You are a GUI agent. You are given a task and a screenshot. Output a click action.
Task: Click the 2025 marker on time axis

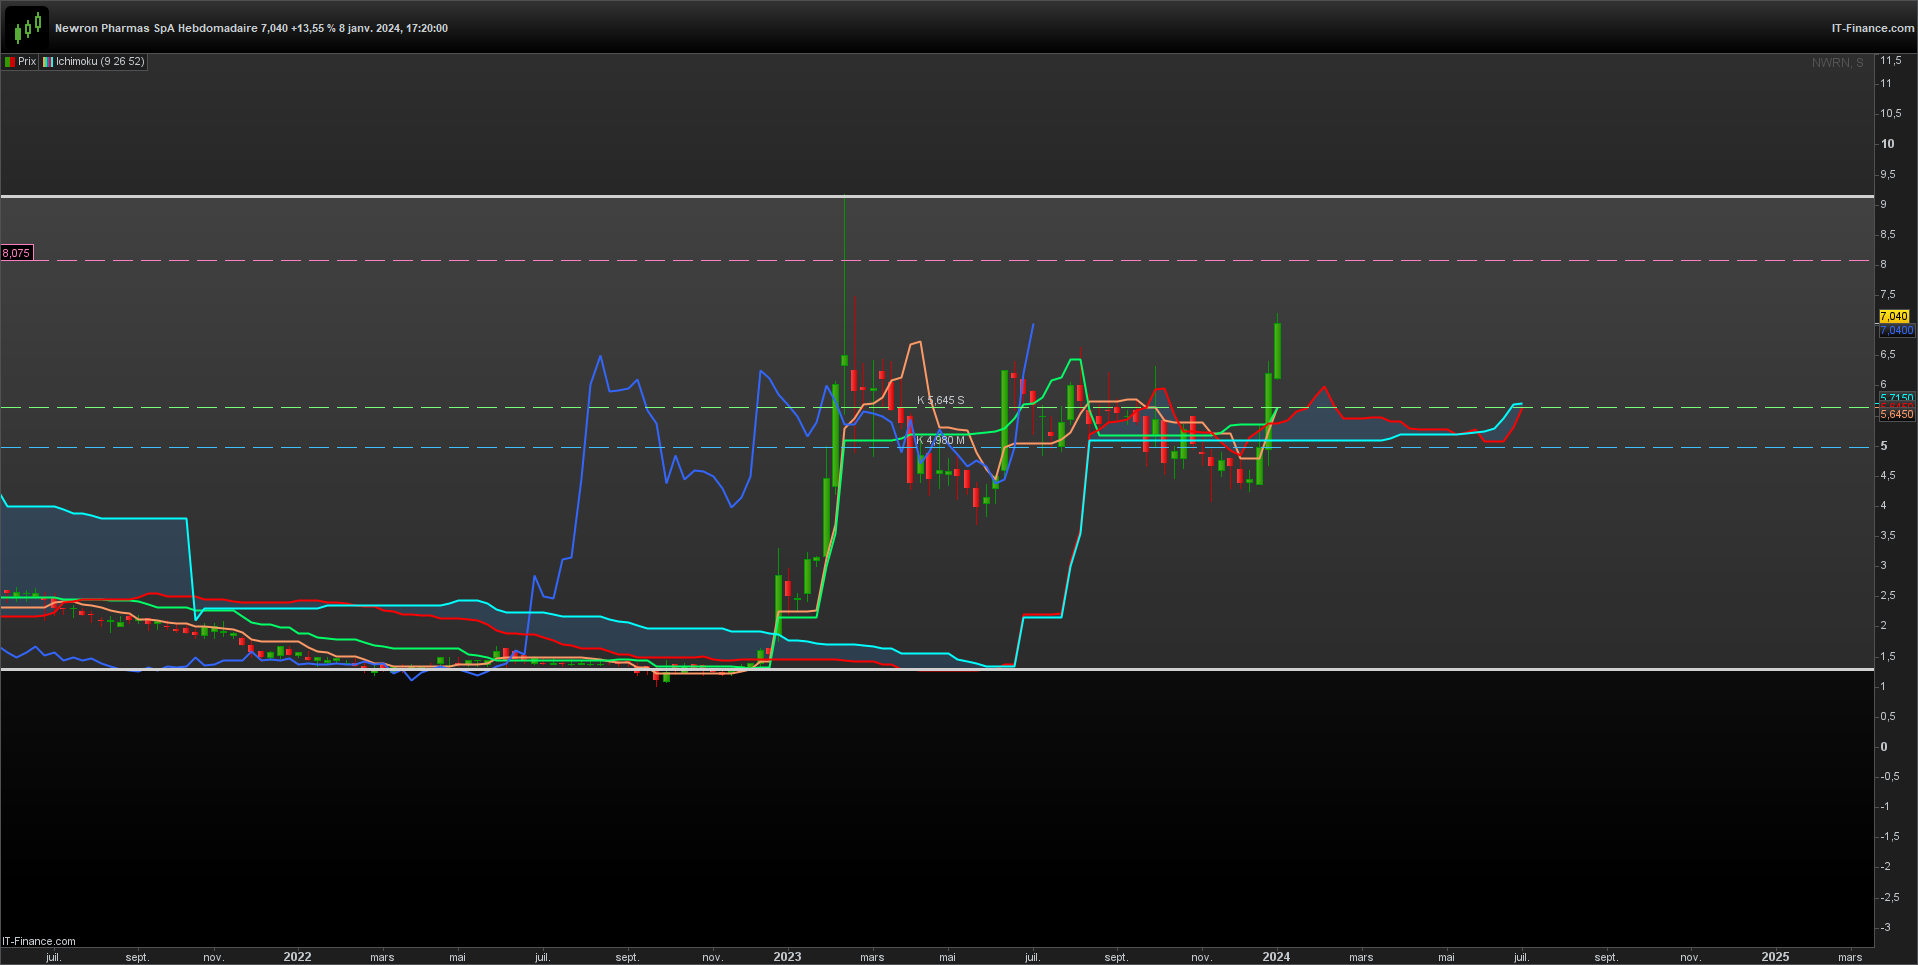(1775, 957)
